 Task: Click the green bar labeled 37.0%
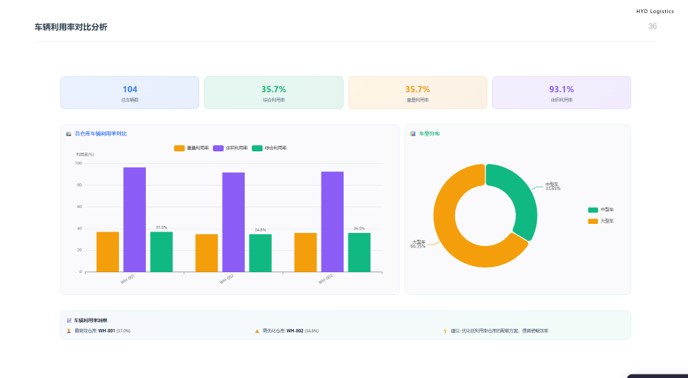[161, 252]
